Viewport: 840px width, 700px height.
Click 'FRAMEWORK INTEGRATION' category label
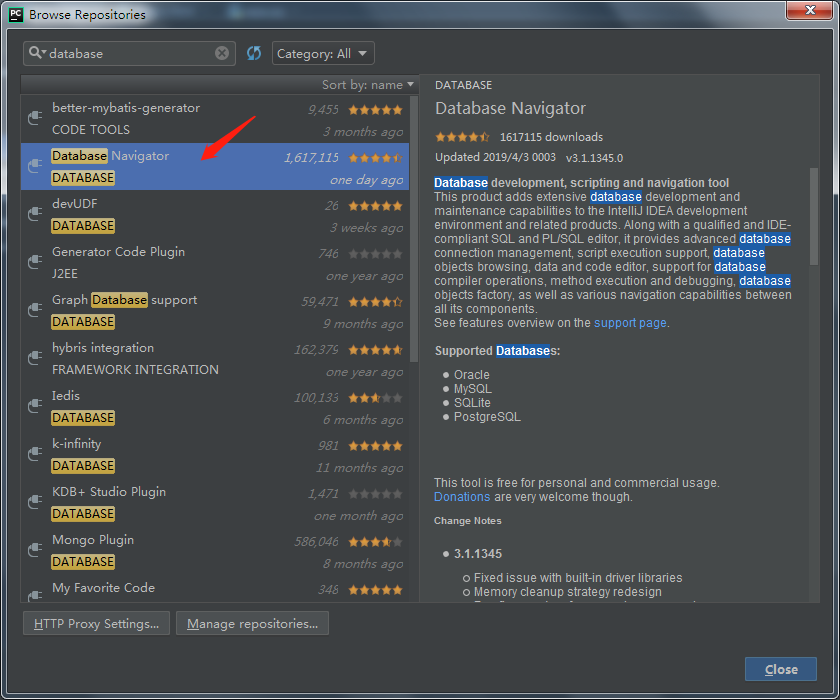pos(135,370)
